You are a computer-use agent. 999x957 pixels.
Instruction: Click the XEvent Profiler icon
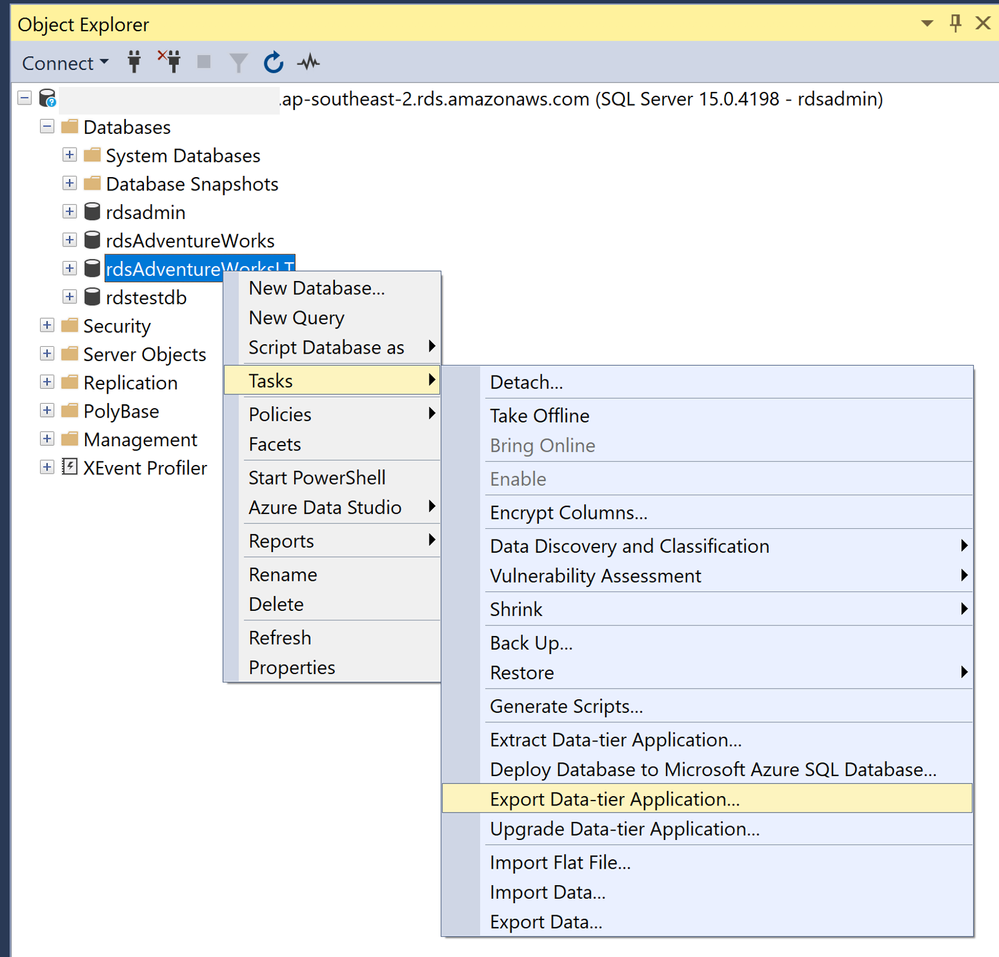[x=69, y=466]
